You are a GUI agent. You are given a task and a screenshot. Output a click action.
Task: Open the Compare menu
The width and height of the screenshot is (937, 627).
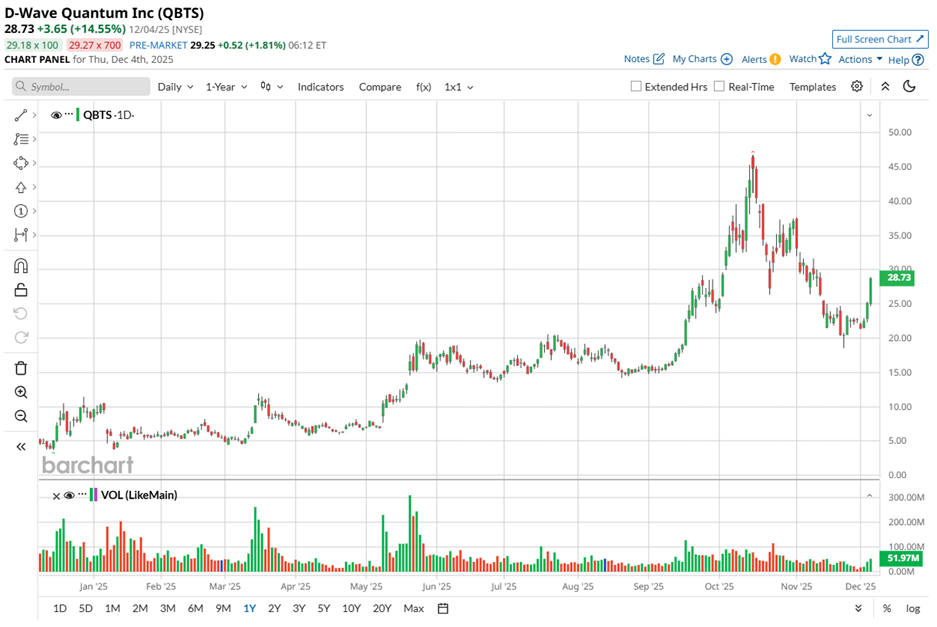[x=380, y=87]
